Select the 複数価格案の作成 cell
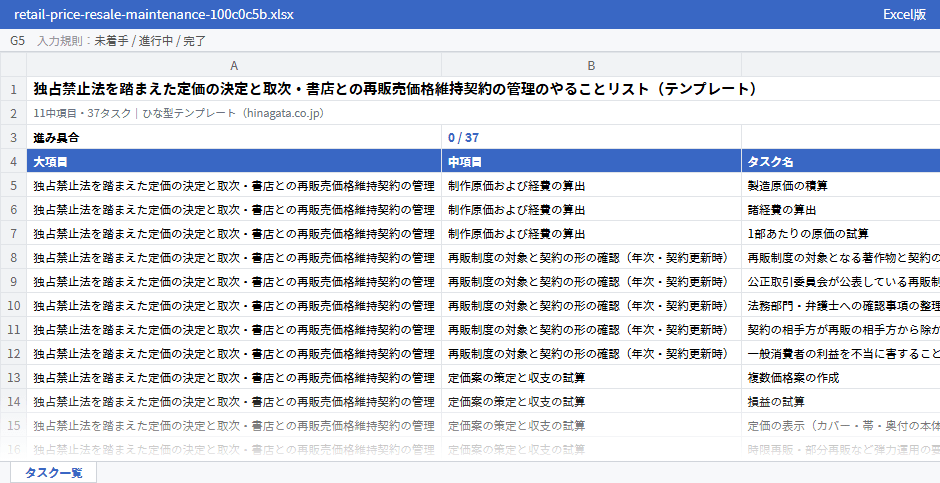This screenshot has height=483, width=940. [x=840, y=378]
